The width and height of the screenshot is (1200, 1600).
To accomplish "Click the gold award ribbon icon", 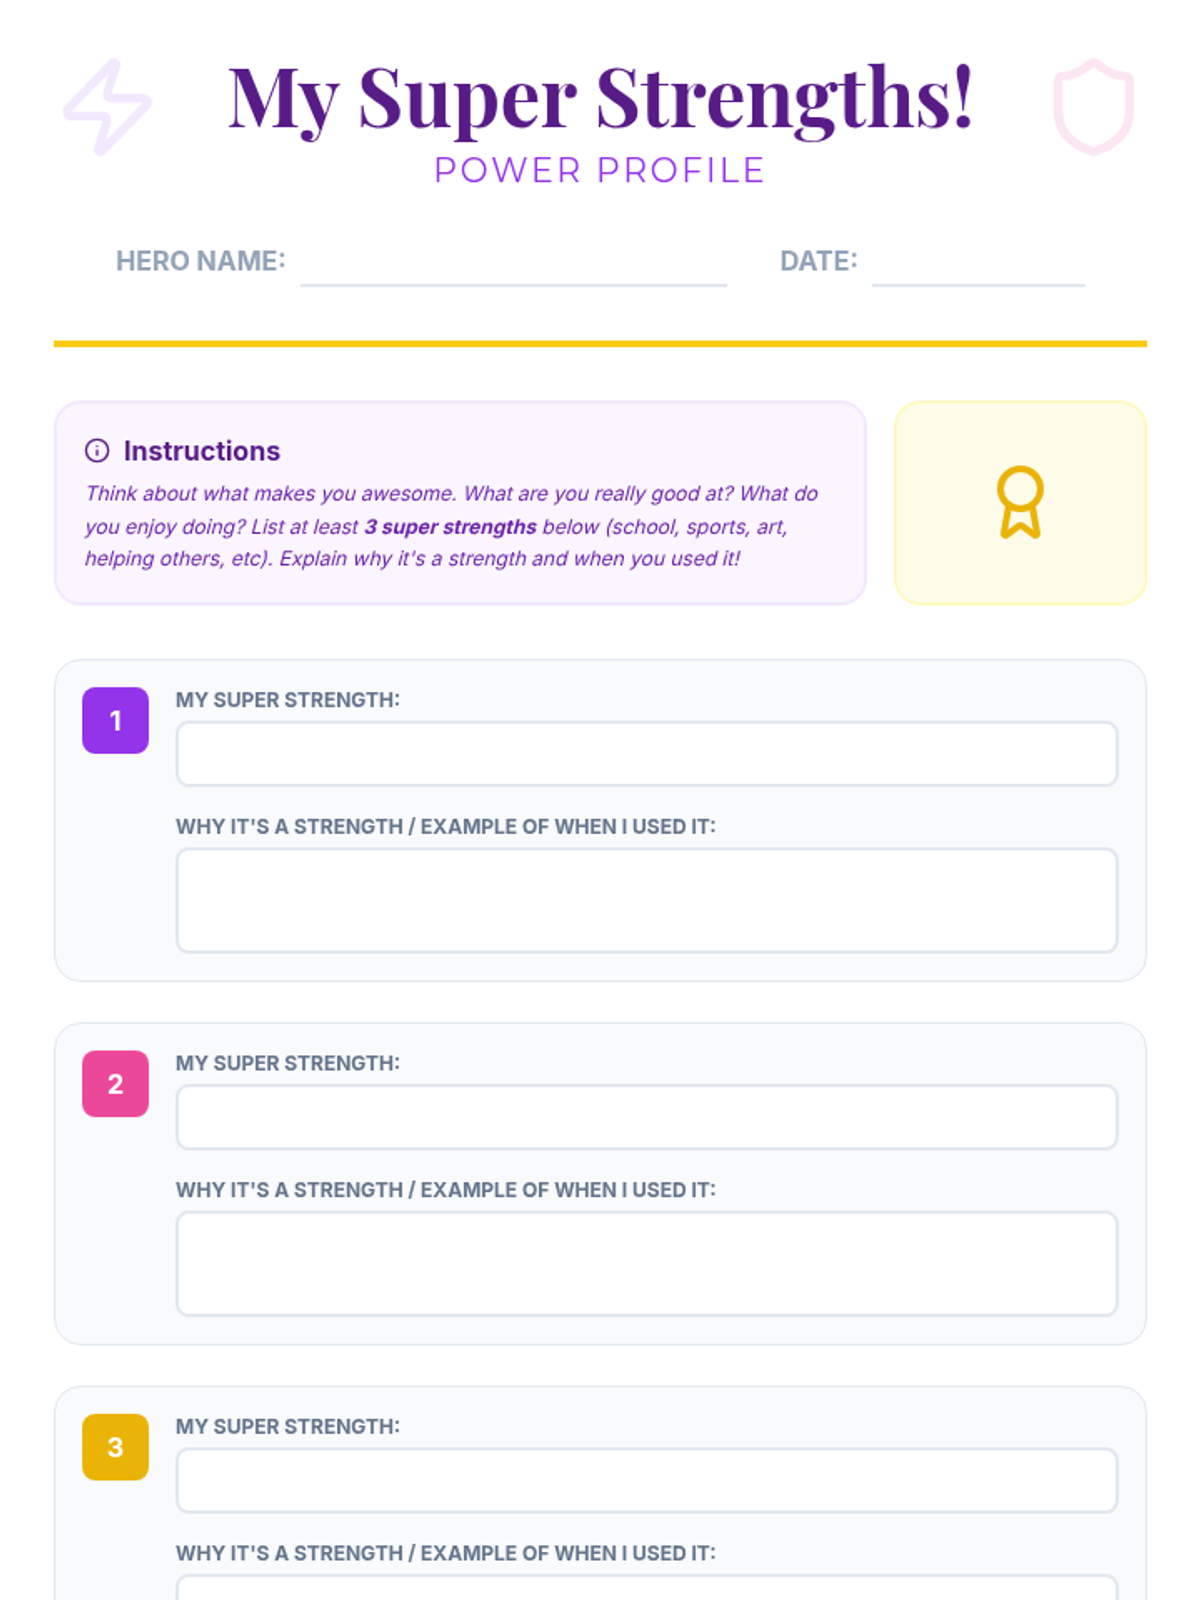I will [x=1019, y=502].
